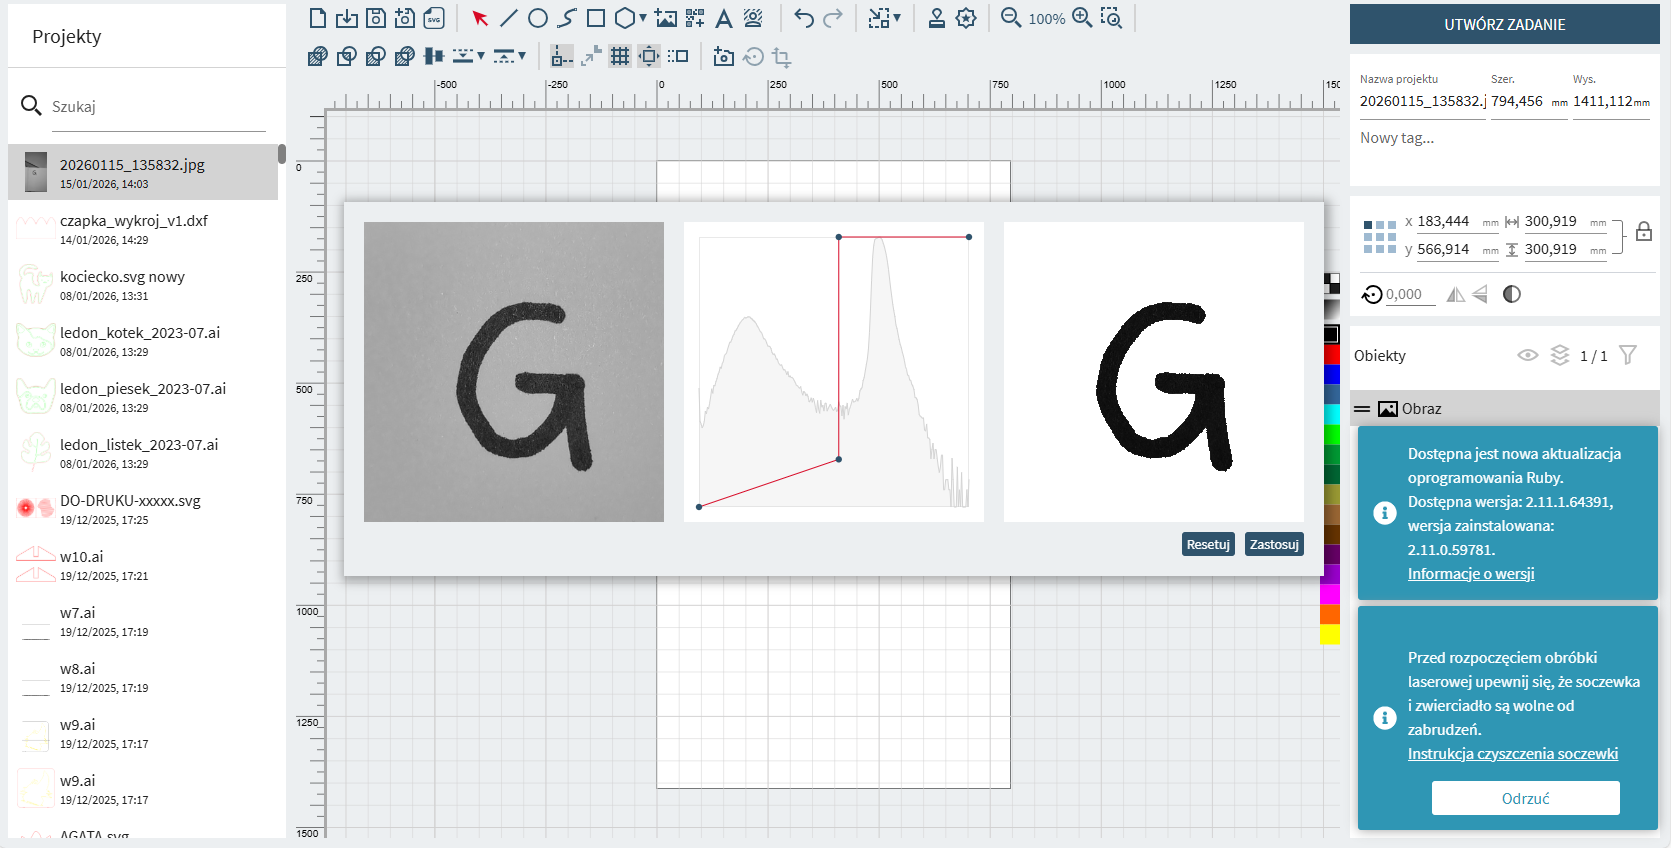Image resolution: width=1671 pixels, height=848 pixels.
Task: Select the line drawing tool
Action: [x=509, y=18]
